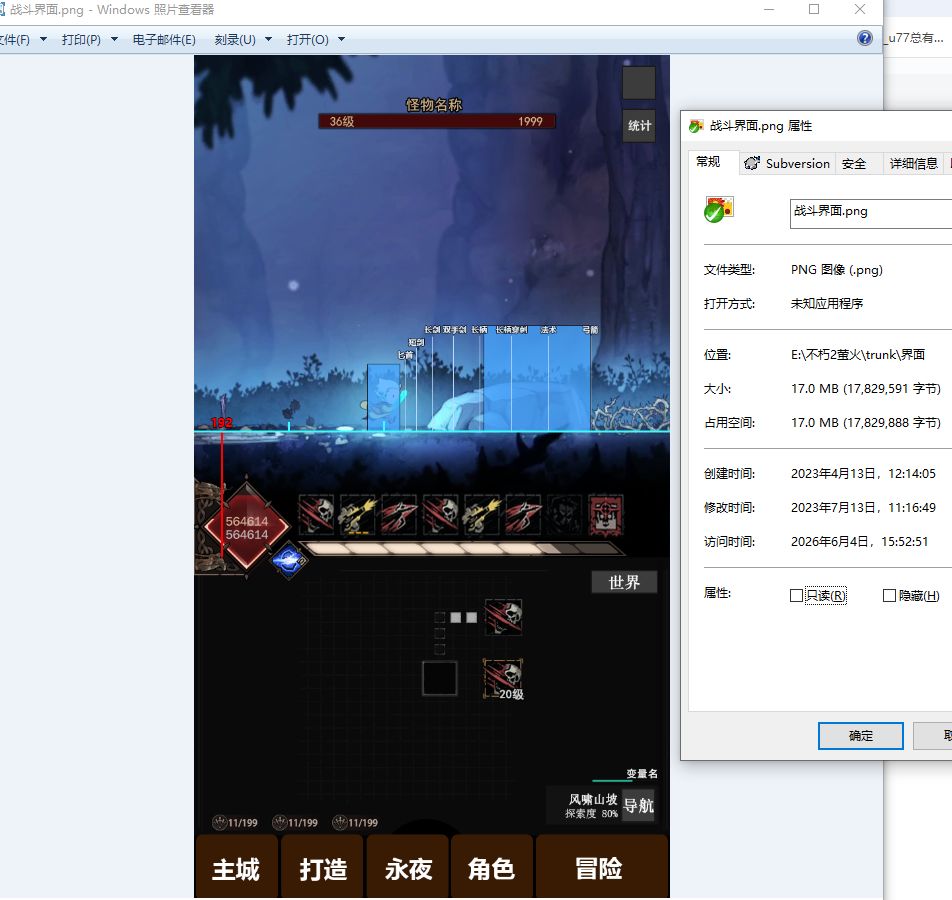
Task: Activate the blue lightning skill diamond
Action: (x=288, y=560)
